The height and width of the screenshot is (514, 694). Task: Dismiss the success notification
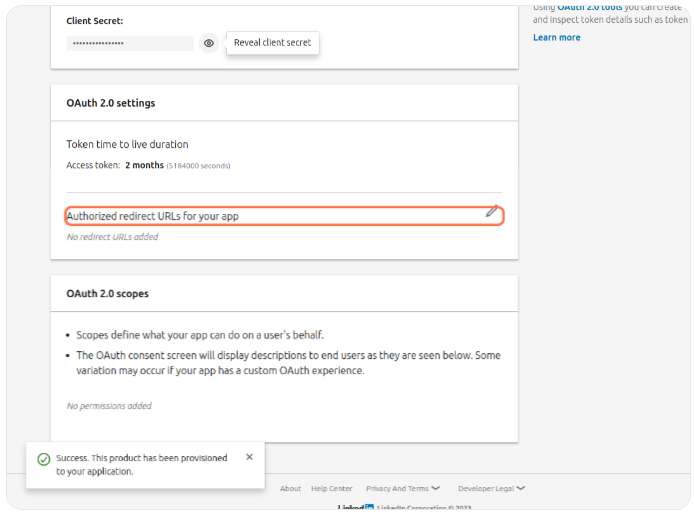tap(250, 457)
